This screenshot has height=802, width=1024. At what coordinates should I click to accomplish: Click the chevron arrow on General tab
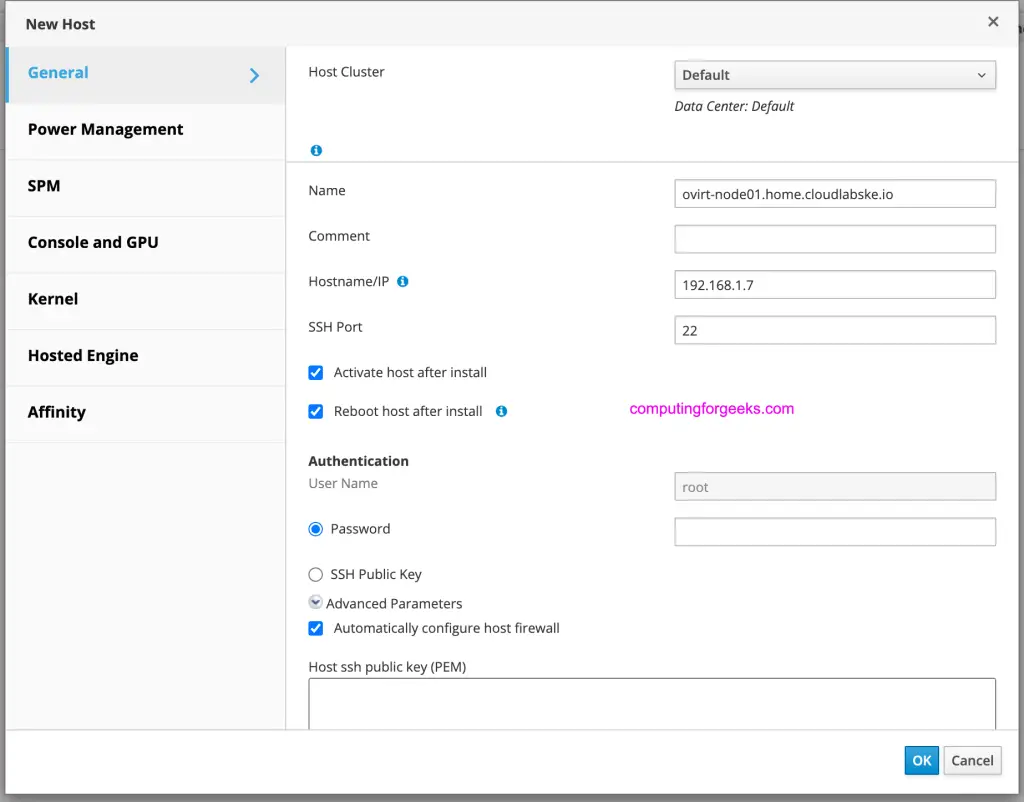254,76
